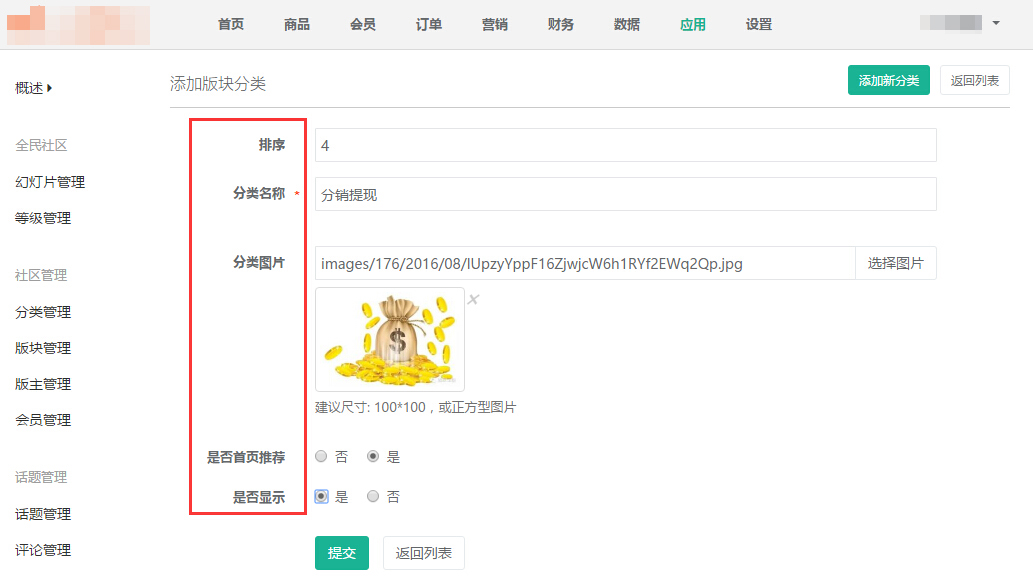1033x586 pixels.
Task: Expand the 概述 sidebar section
Action: [x=34, y=88]
